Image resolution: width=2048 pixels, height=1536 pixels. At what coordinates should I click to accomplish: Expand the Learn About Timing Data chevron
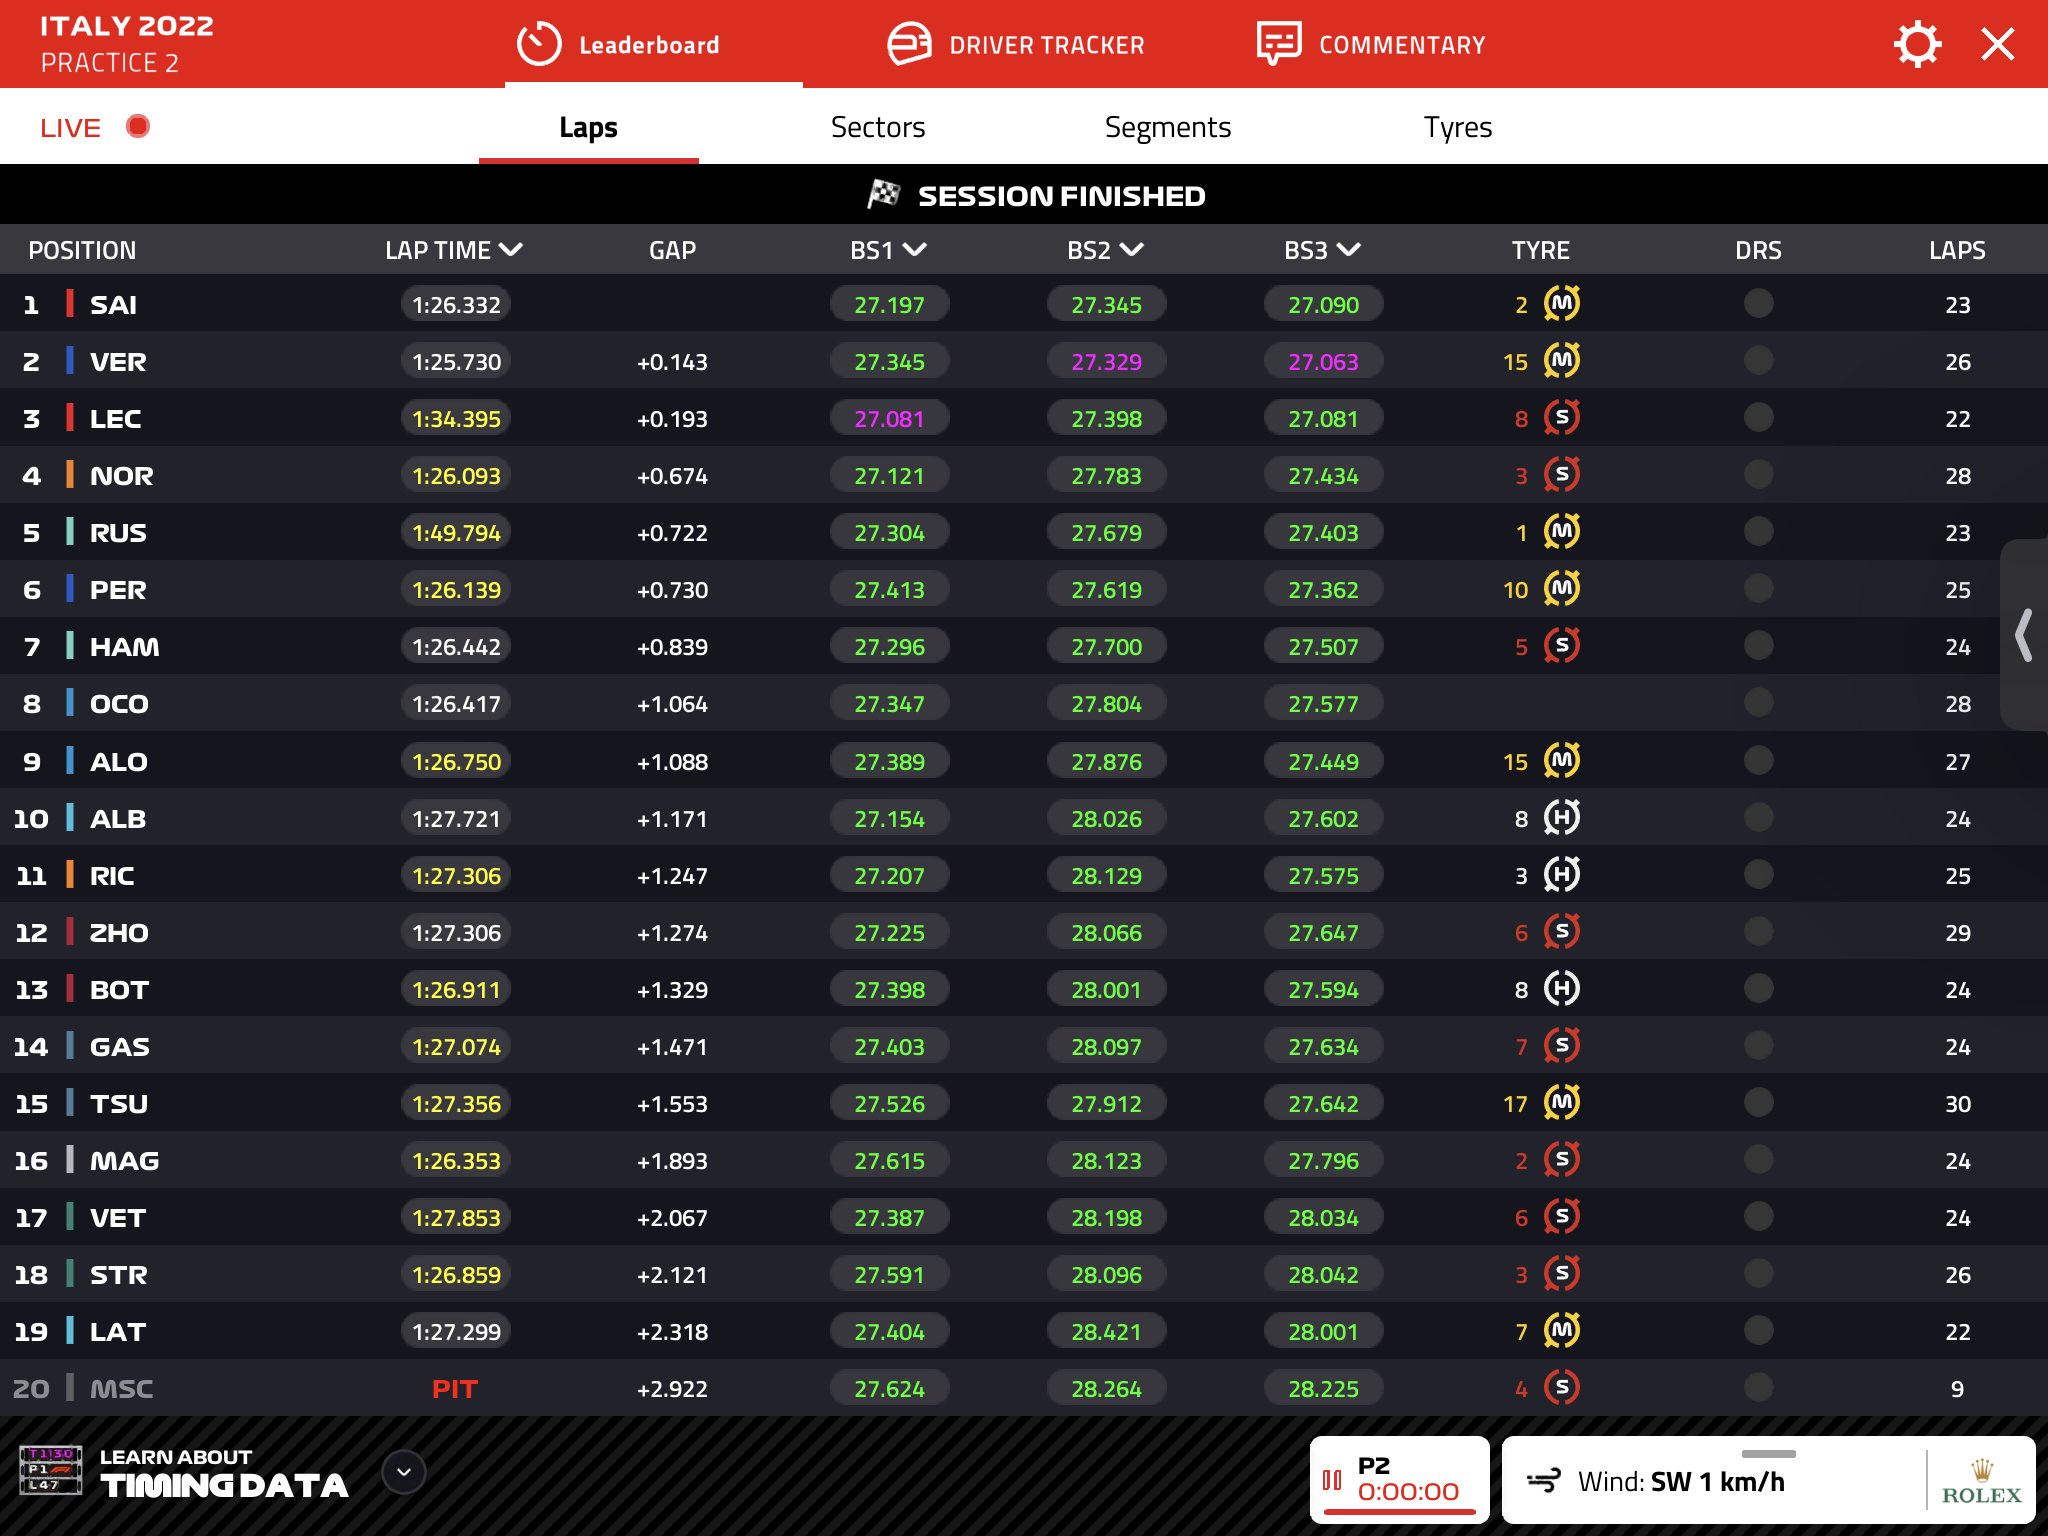pyautogui.click(x=404, y=1472)
